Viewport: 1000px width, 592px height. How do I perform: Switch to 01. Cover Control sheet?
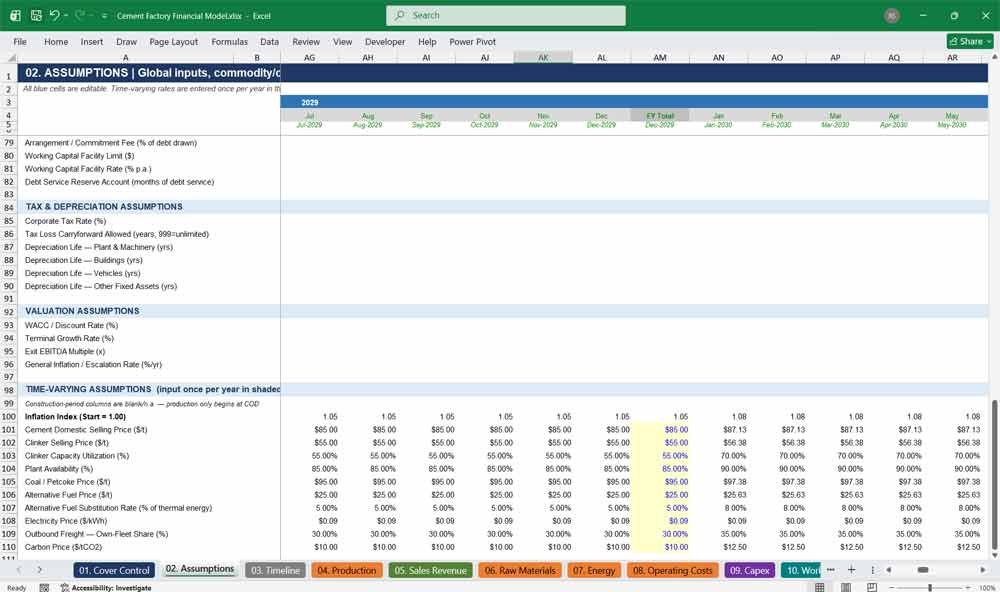tap(114, 570)
